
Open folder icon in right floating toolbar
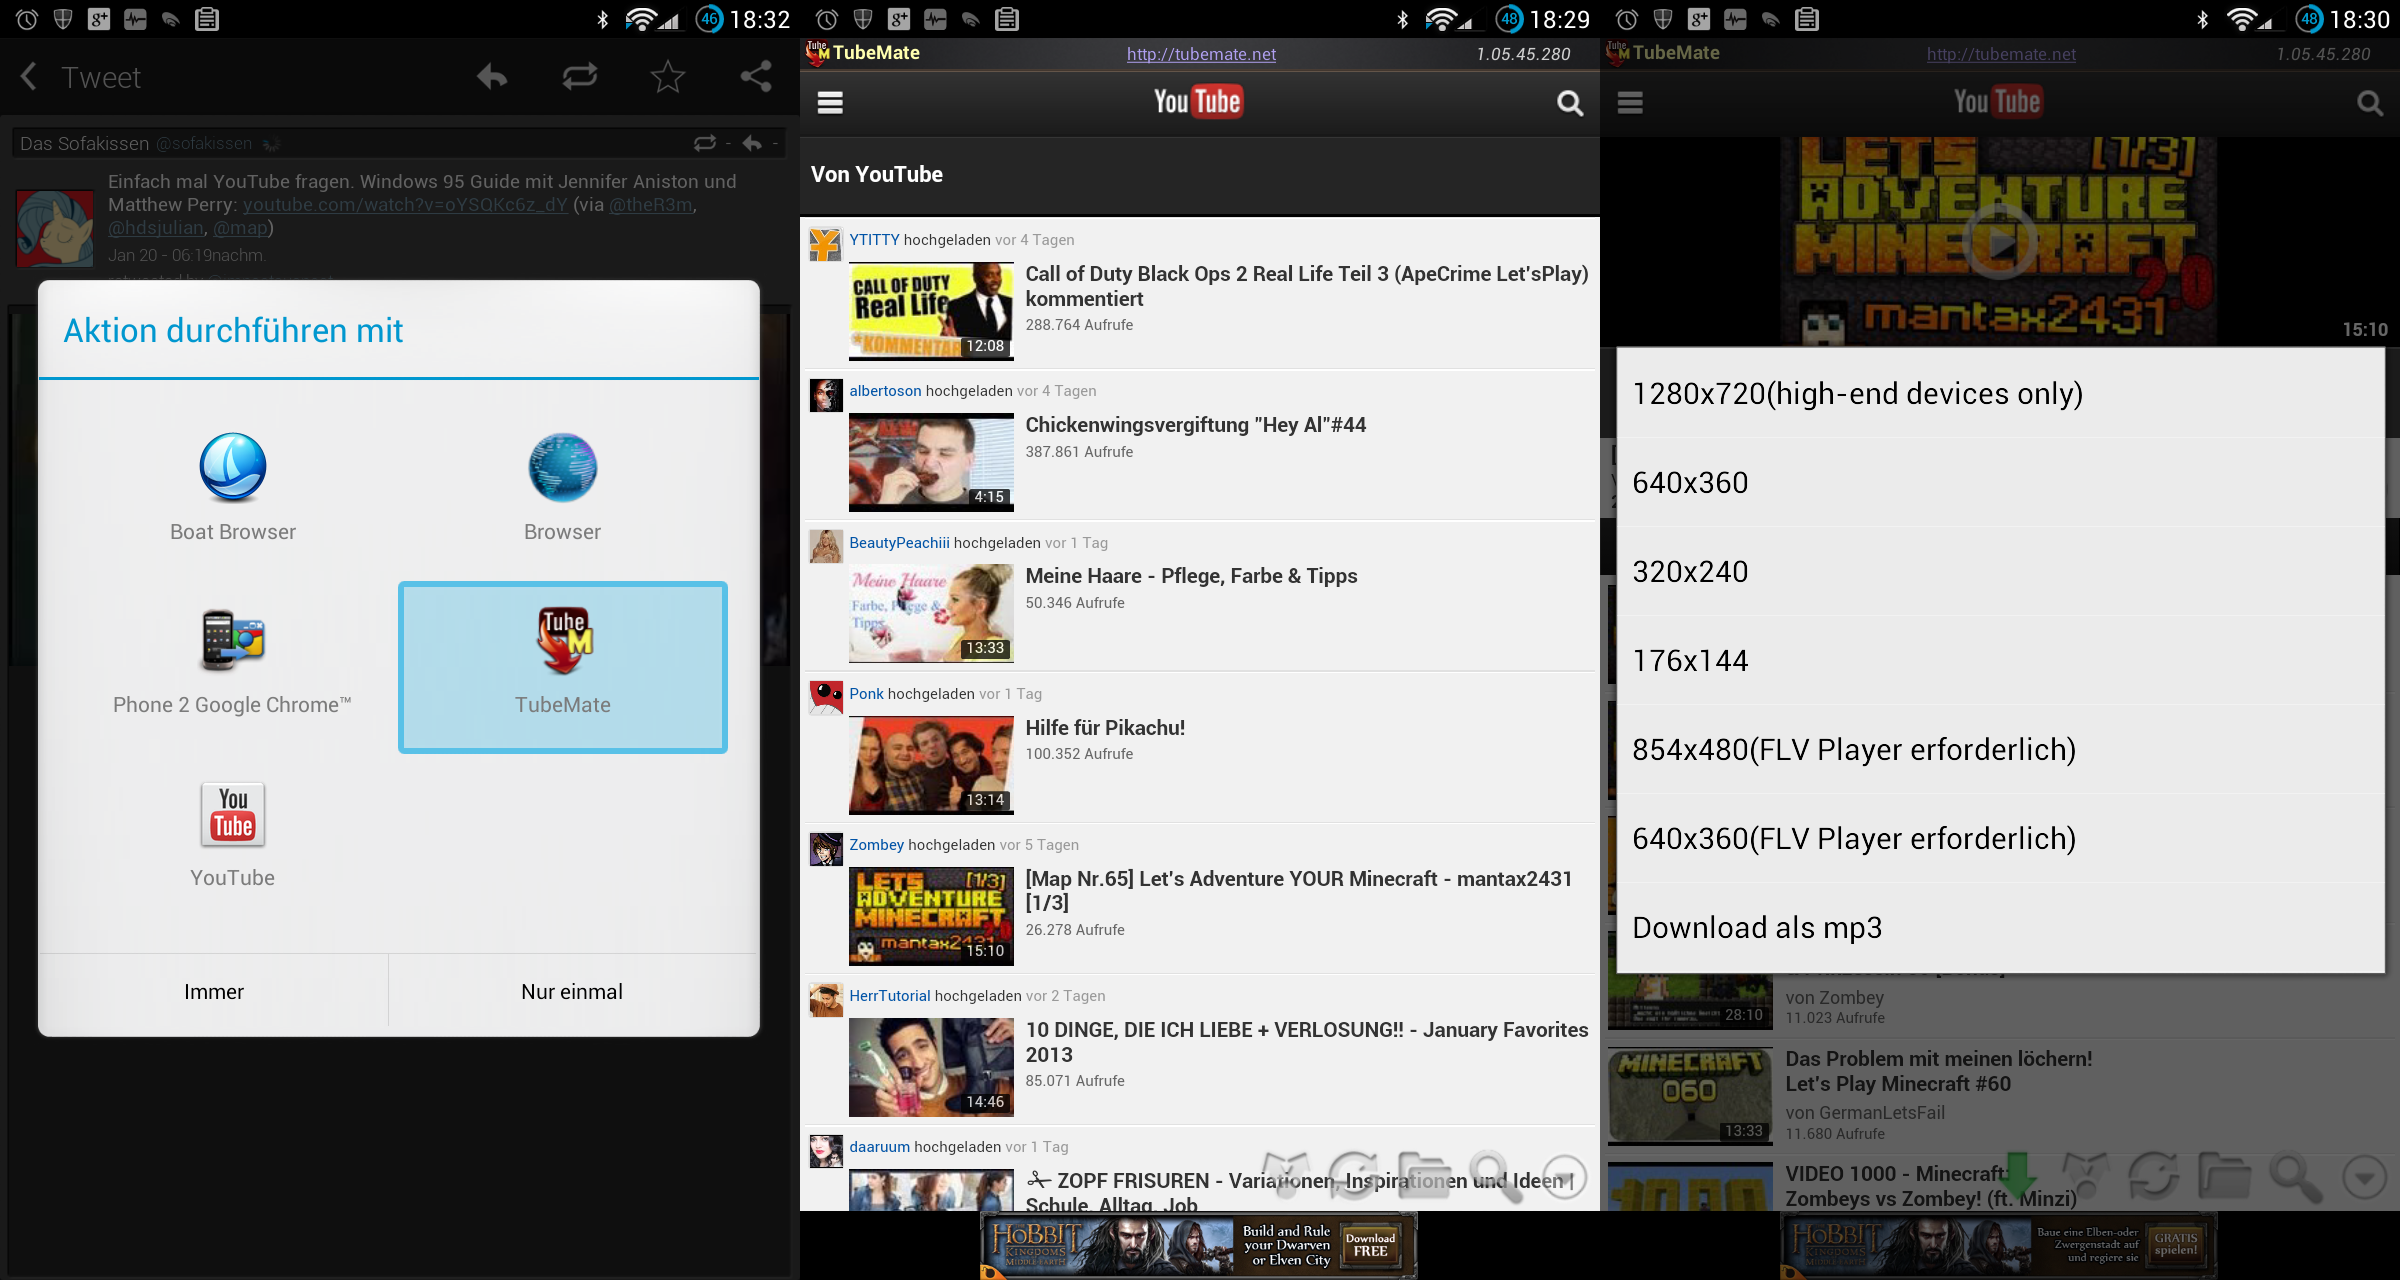(x=2224, y=1177)
